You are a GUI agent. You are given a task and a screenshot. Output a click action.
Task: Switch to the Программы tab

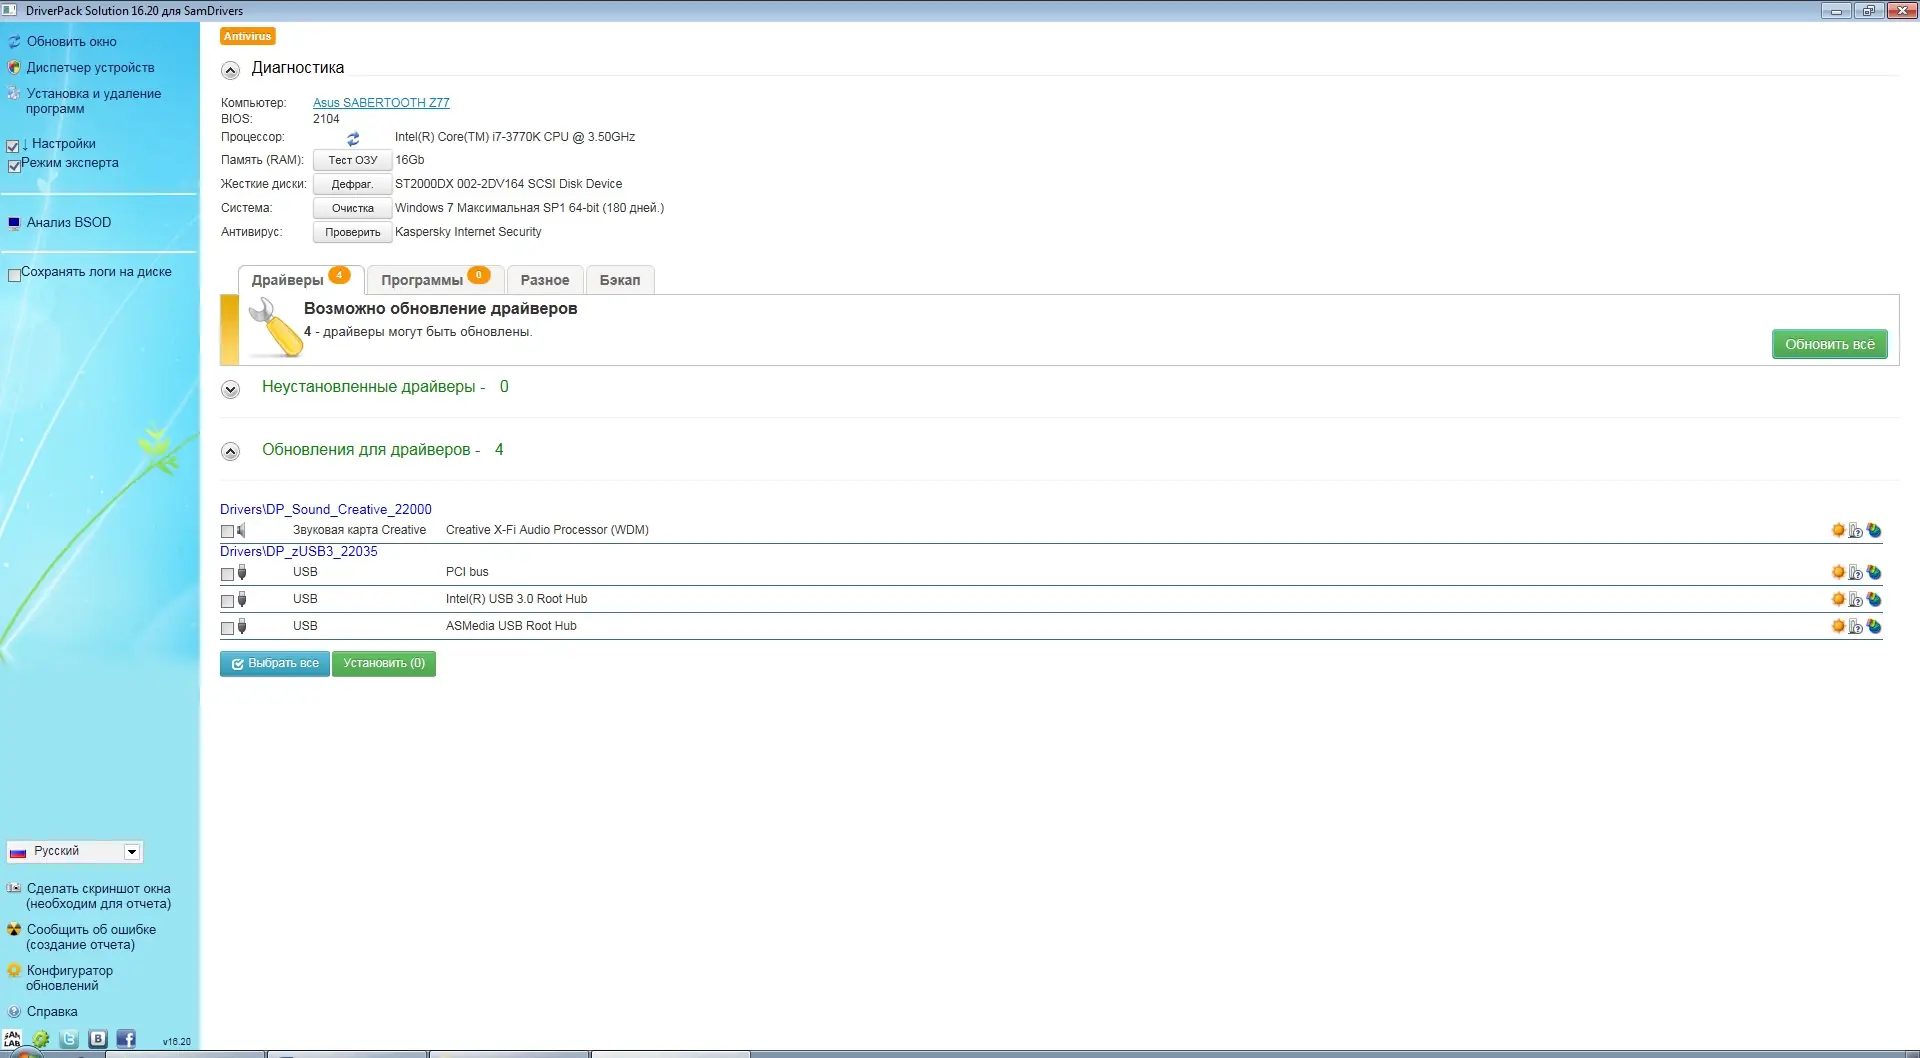pyautogui.click(x=435, y=280)
